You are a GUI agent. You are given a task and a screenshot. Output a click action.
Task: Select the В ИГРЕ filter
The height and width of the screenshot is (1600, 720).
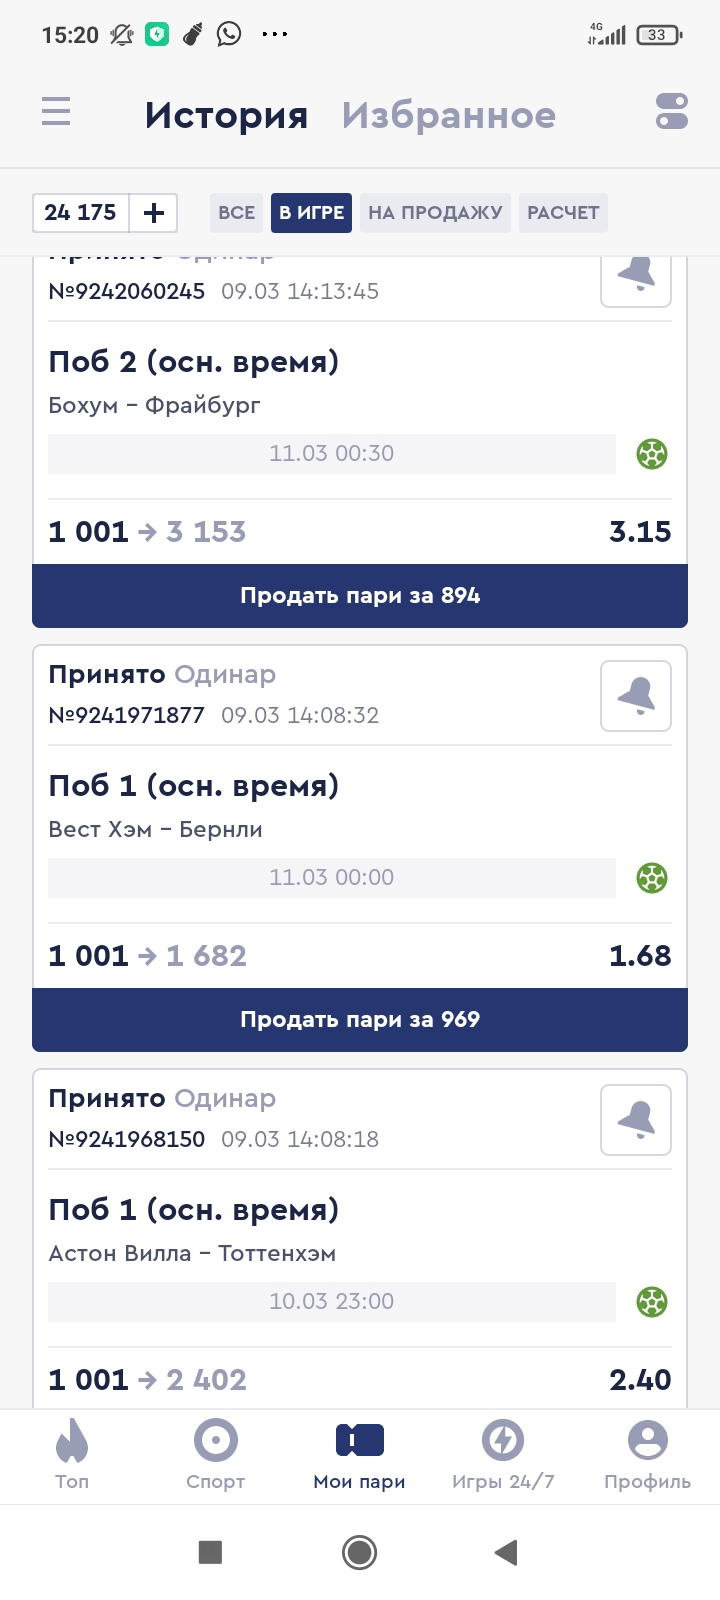coord(311,213)
